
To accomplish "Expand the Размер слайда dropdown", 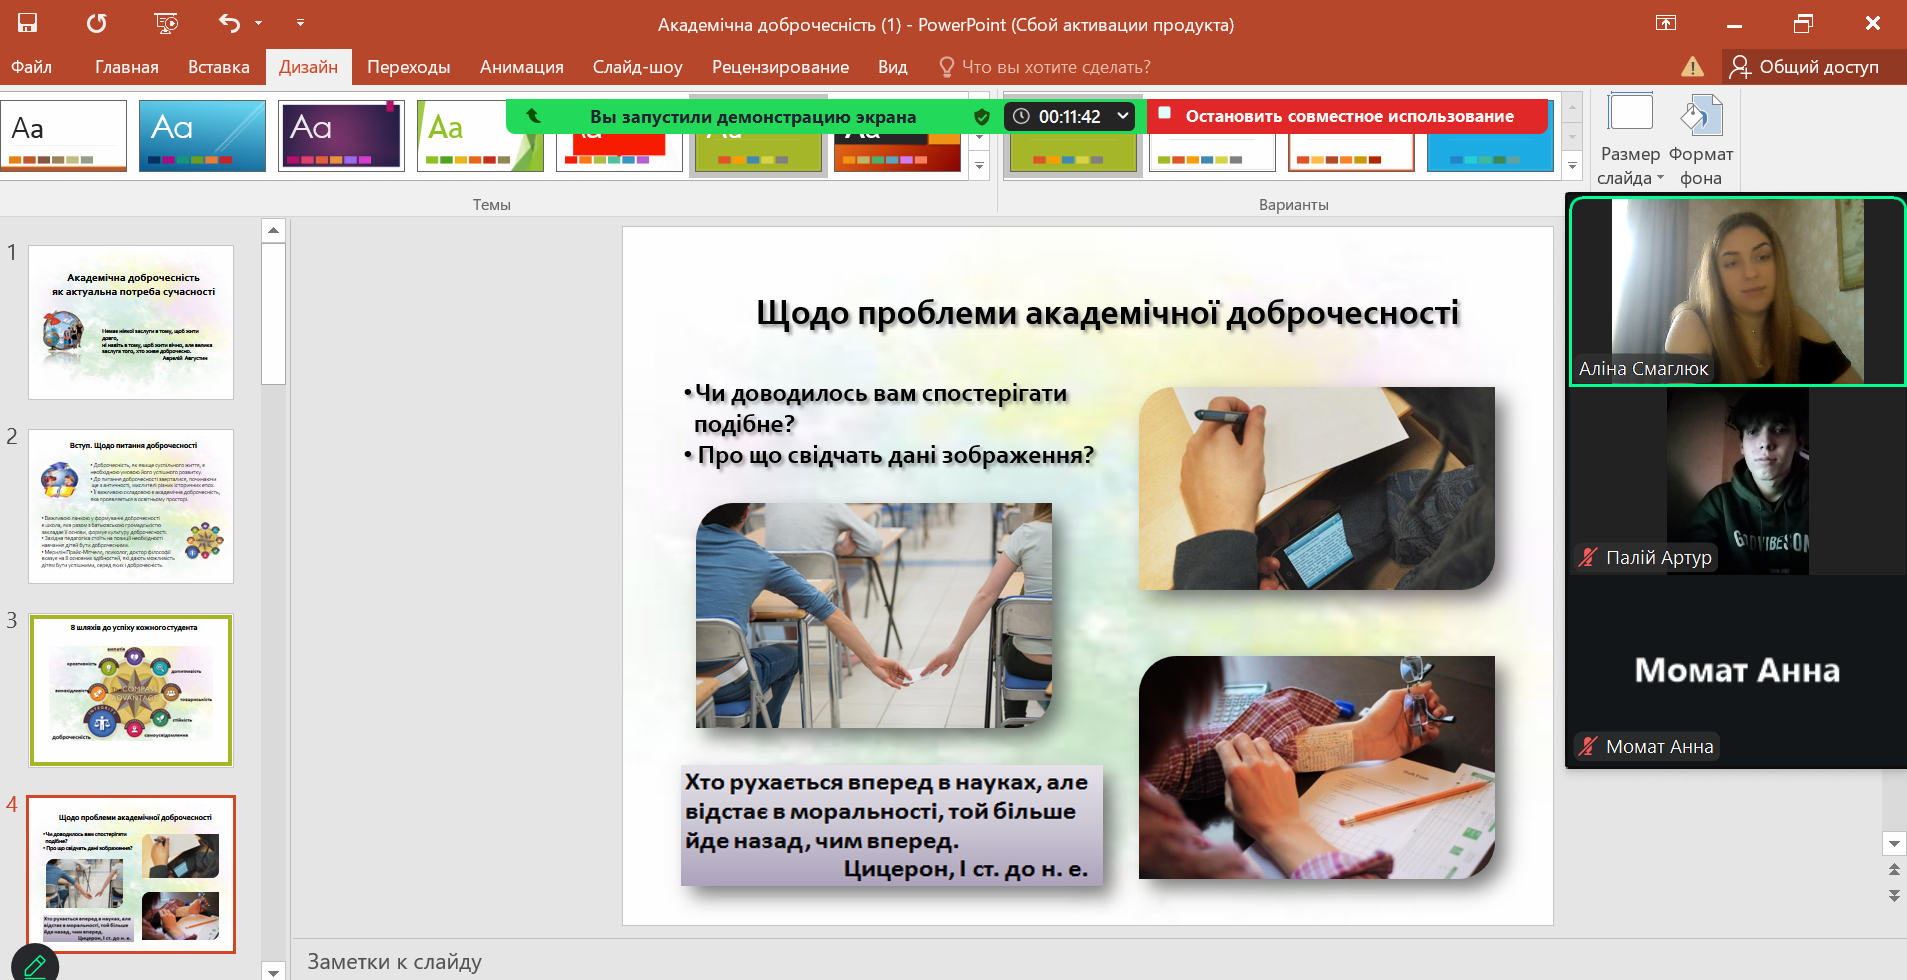I will pyautogui.click(x=1630, y=140).
